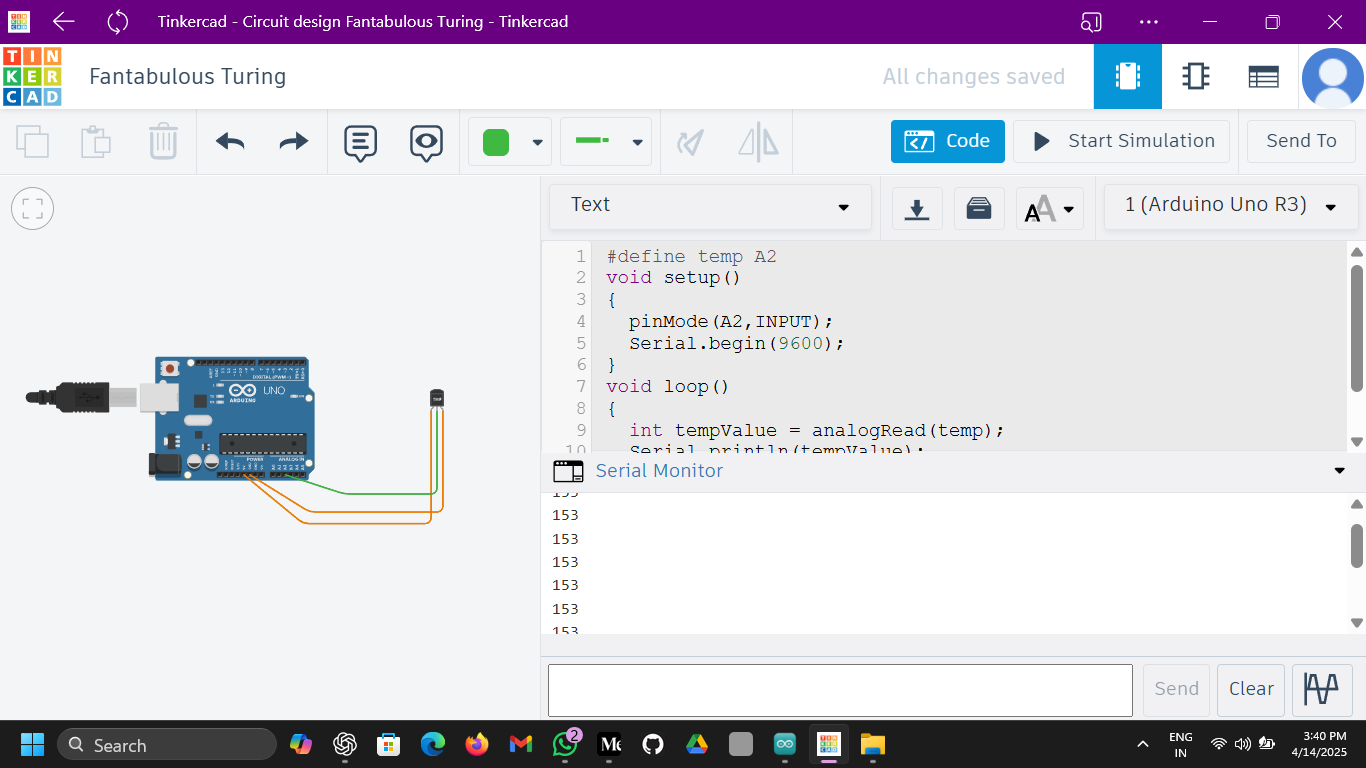
Task: Open the Notes tool
Action: [360, 143]
